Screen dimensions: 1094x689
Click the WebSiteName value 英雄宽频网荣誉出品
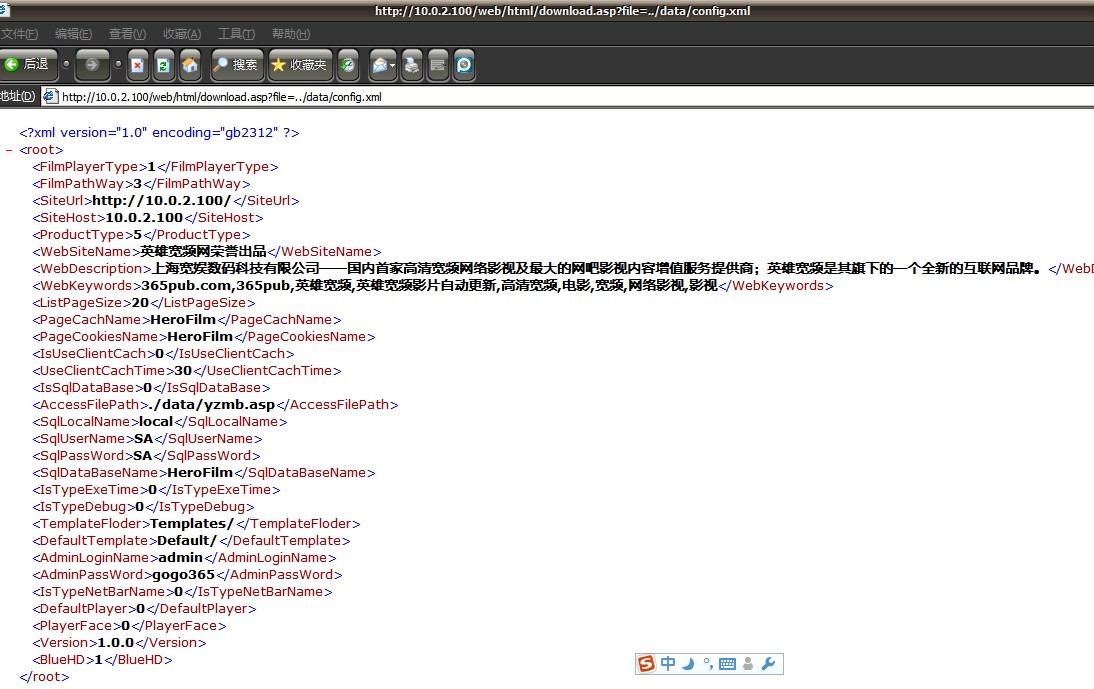pyautogui.click(x=203, y=252)
